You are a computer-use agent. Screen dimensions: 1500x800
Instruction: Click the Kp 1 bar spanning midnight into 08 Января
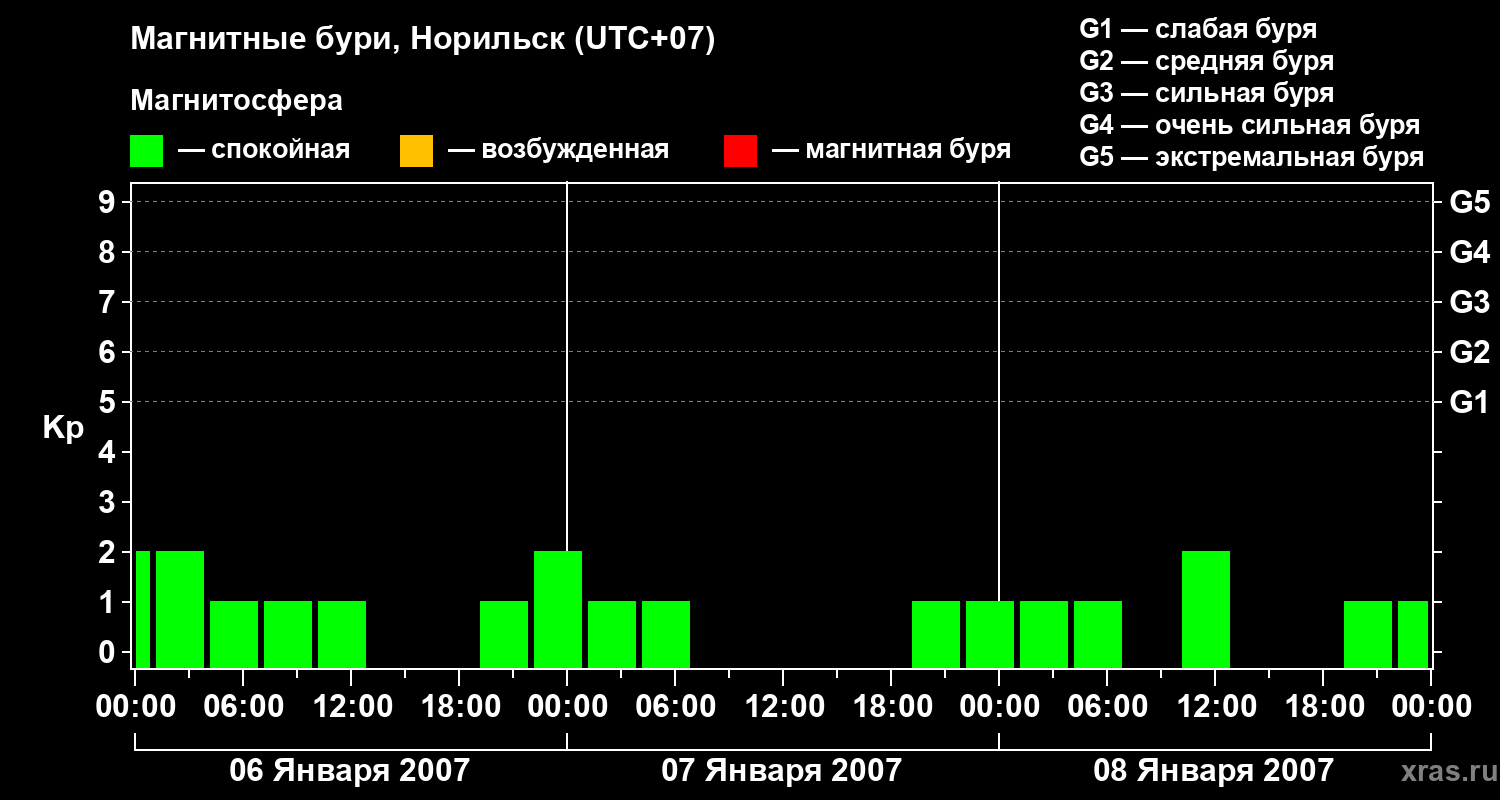point(990,634)
